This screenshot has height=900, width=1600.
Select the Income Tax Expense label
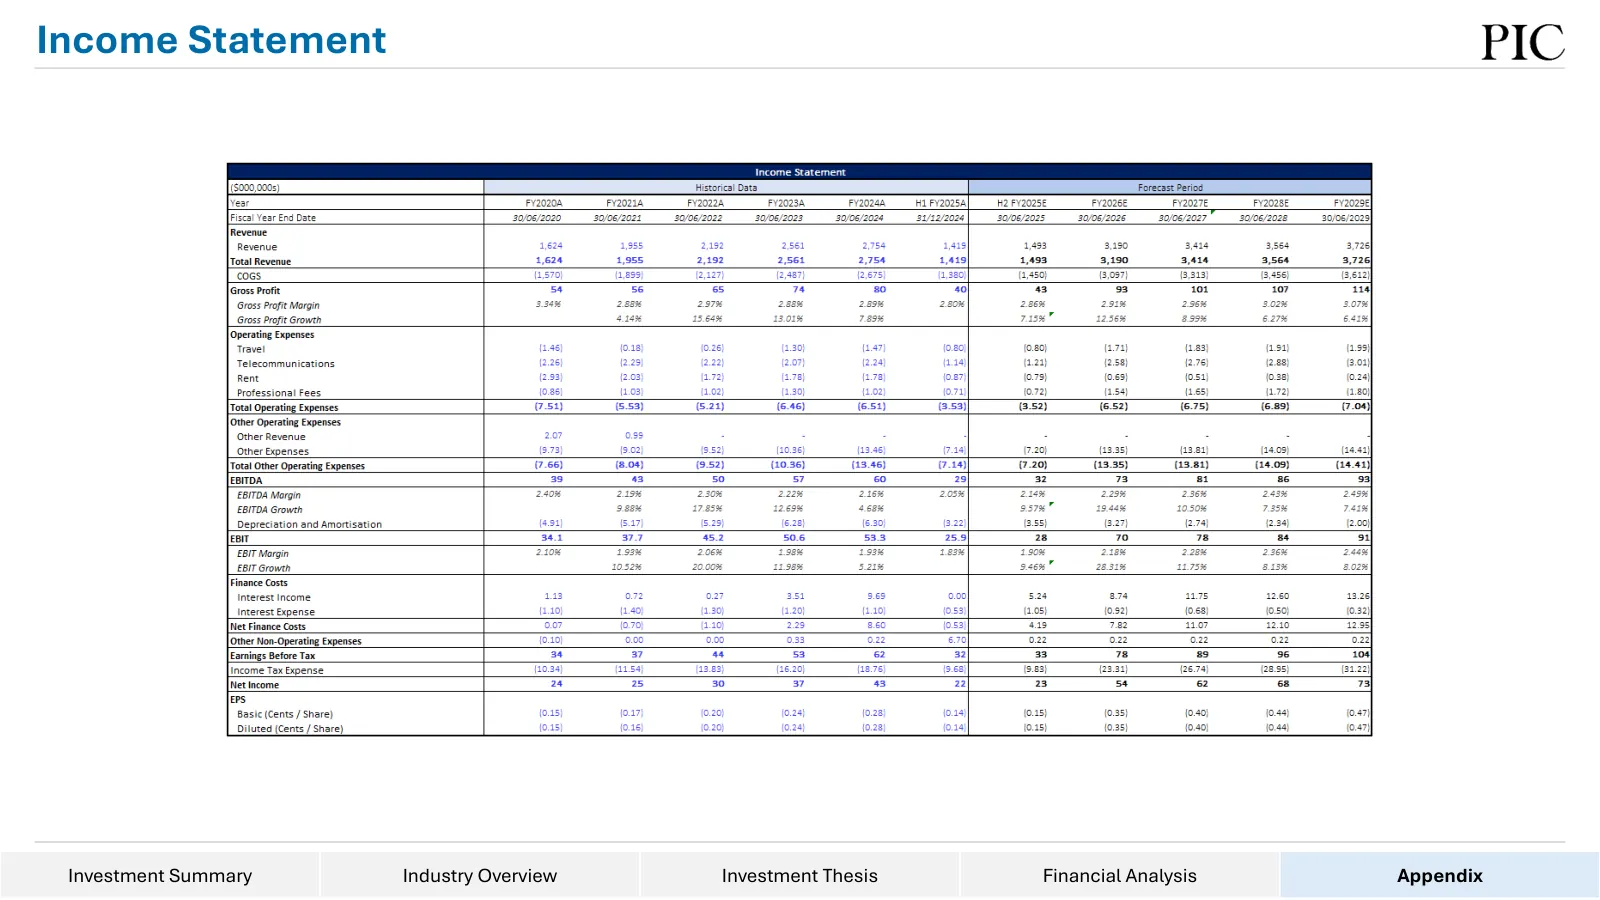click(x=277, y=670)
